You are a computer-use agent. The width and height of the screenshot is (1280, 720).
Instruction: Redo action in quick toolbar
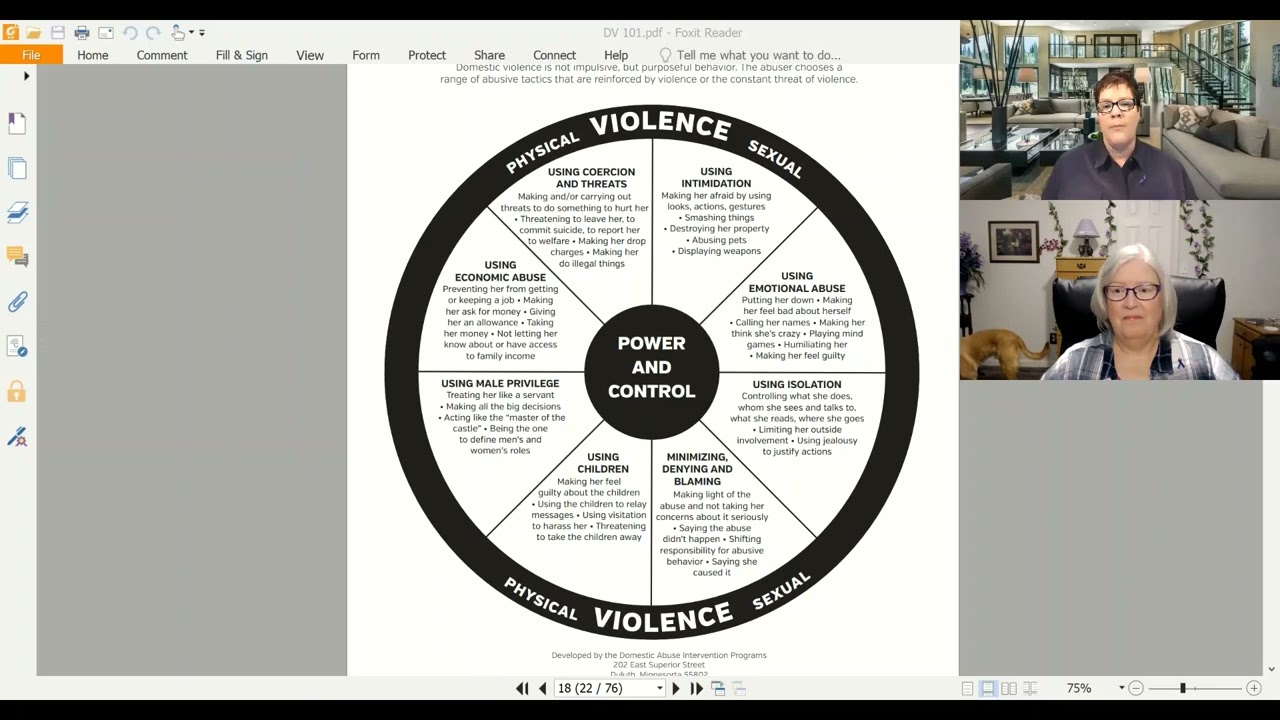point(153,32)
